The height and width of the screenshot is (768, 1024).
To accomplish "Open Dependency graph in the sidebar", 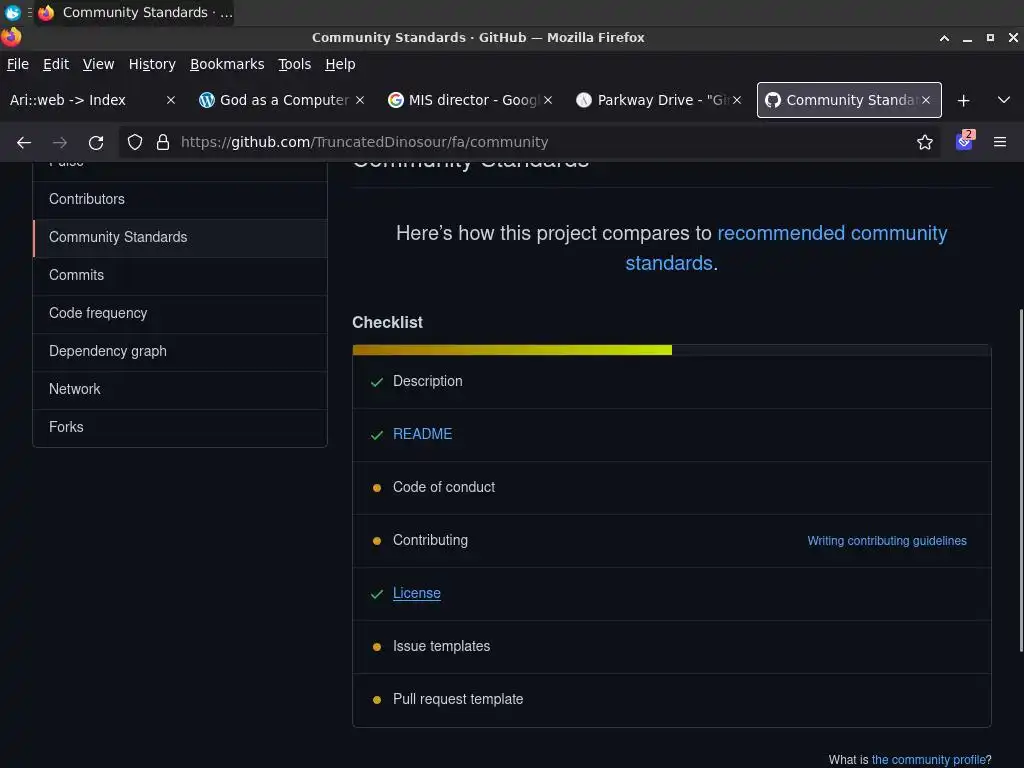I will tap(180, 351).
